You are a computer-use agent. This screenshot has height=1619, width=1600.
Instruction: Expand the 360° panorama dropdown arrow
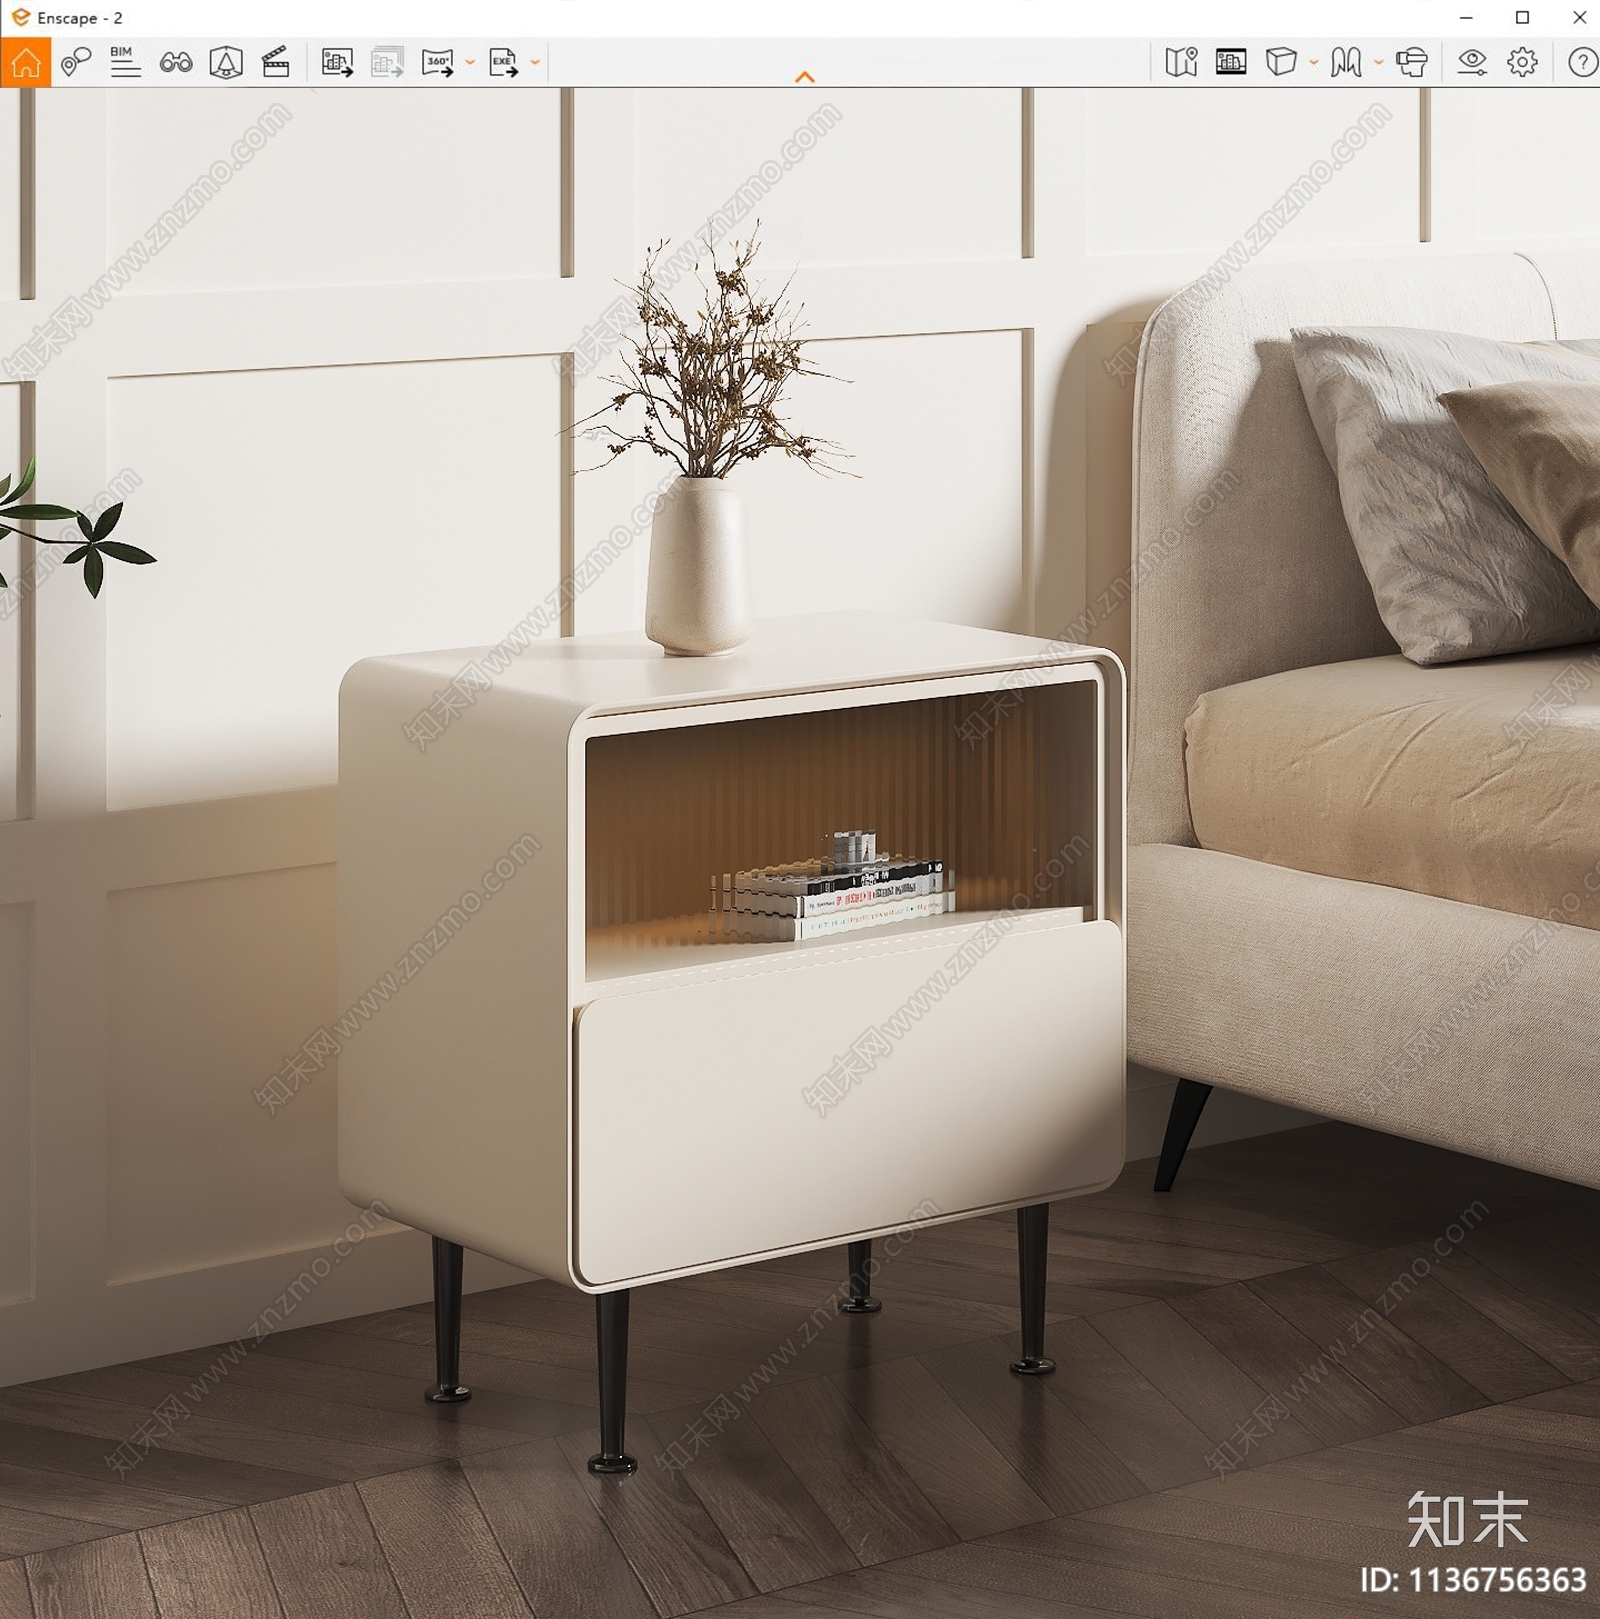(x=470, y=62)
